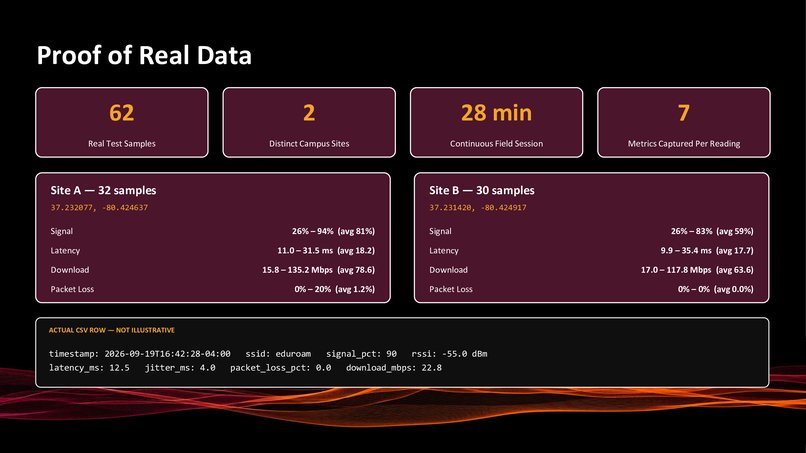This screenshot has height=453, width=806.
Task: Click the 'Distinct Campus Sites' label
Action: point(309,143)
